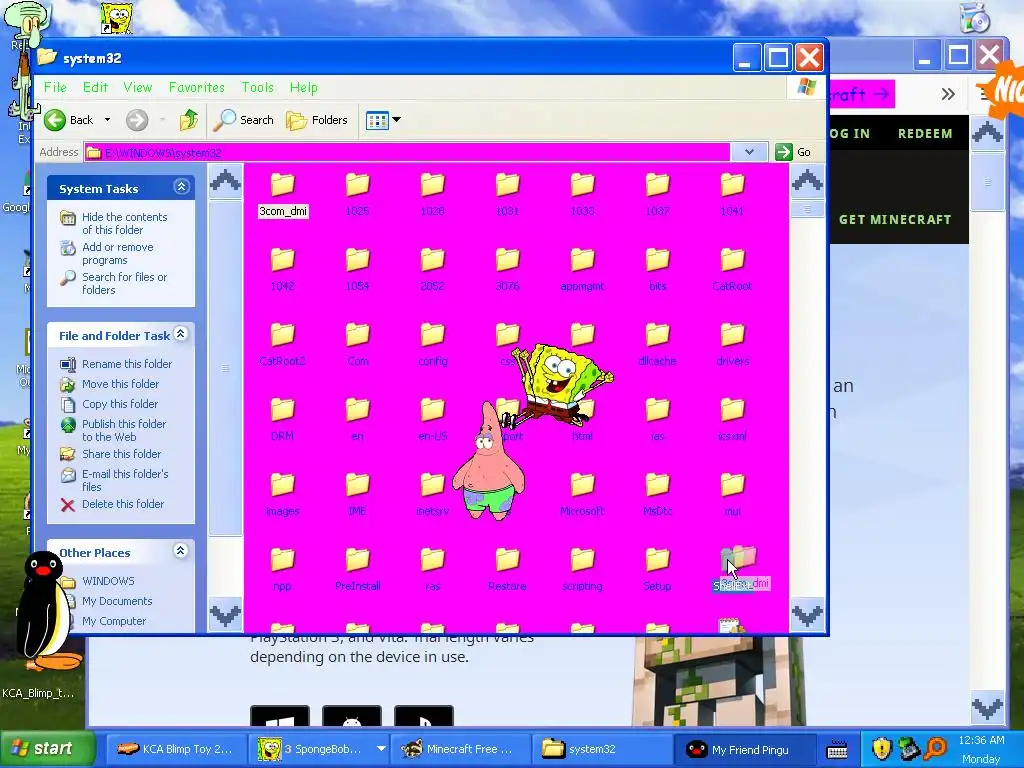The height and width of the screenshot is (768, 1024).
Task: Switch to My Friend Pingu taskbar button
Action: coord(744,749)
